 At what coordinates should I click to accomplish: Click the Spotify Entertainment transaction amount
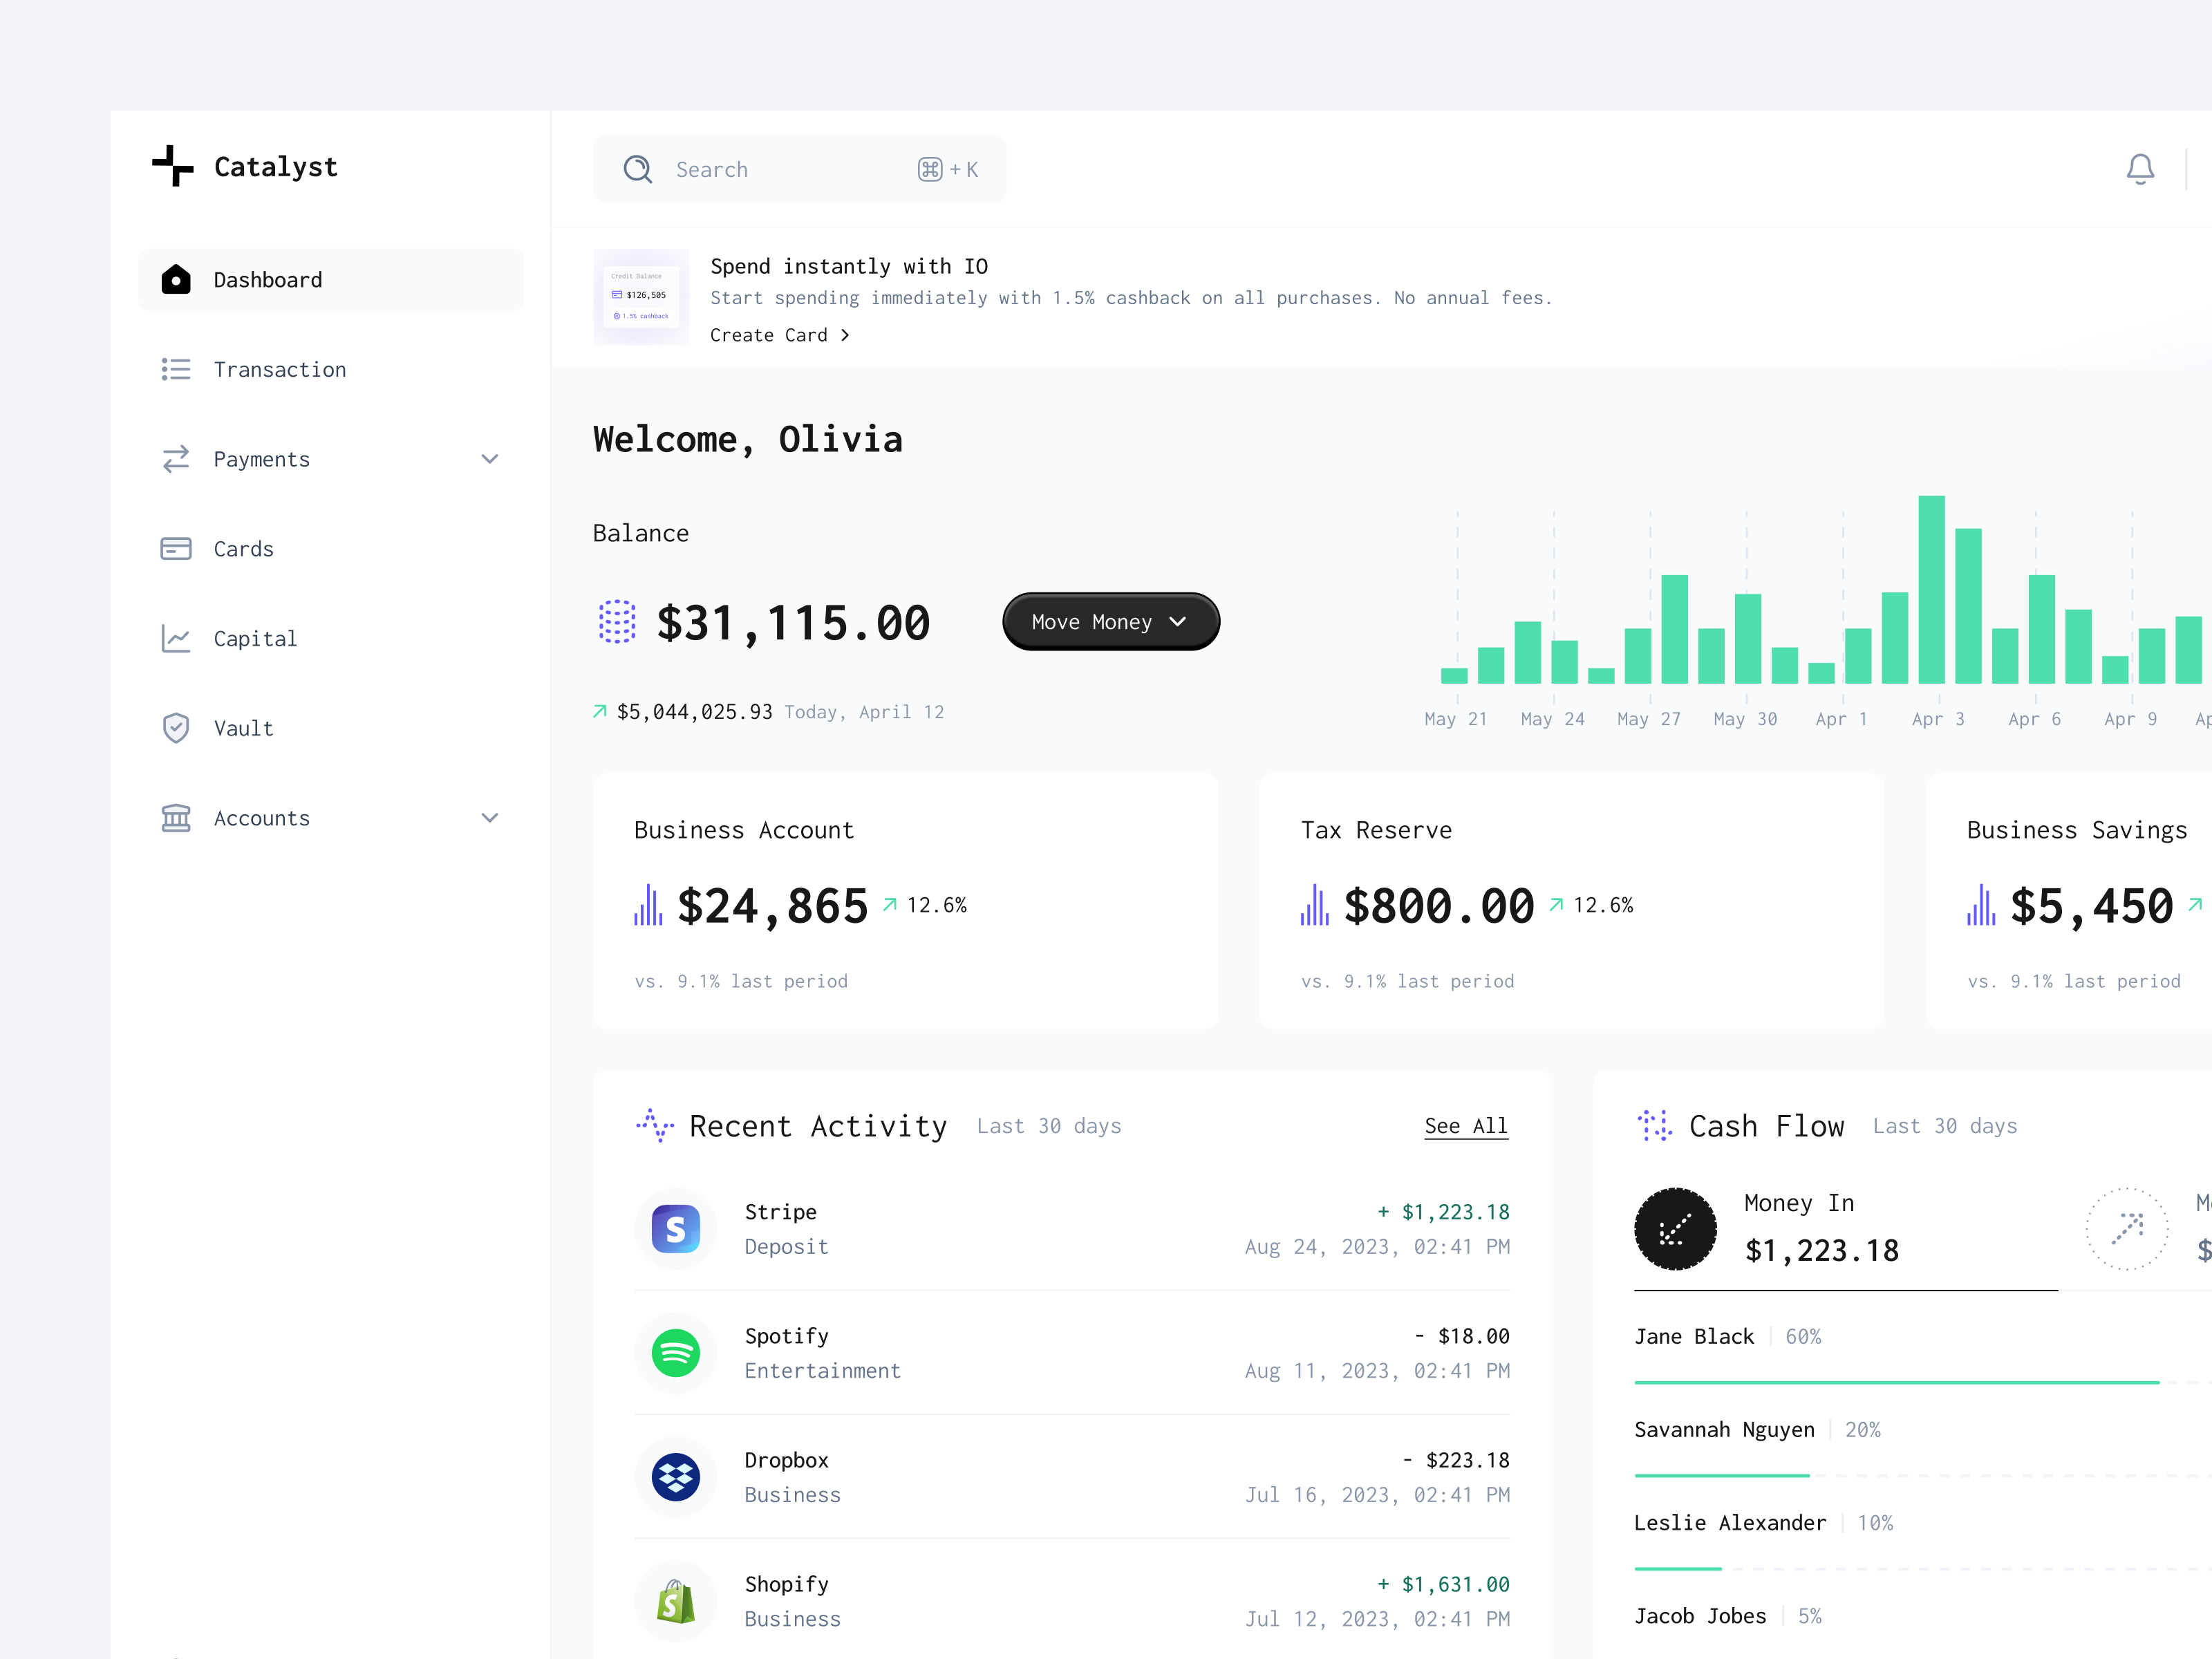click(1462, 1336)
